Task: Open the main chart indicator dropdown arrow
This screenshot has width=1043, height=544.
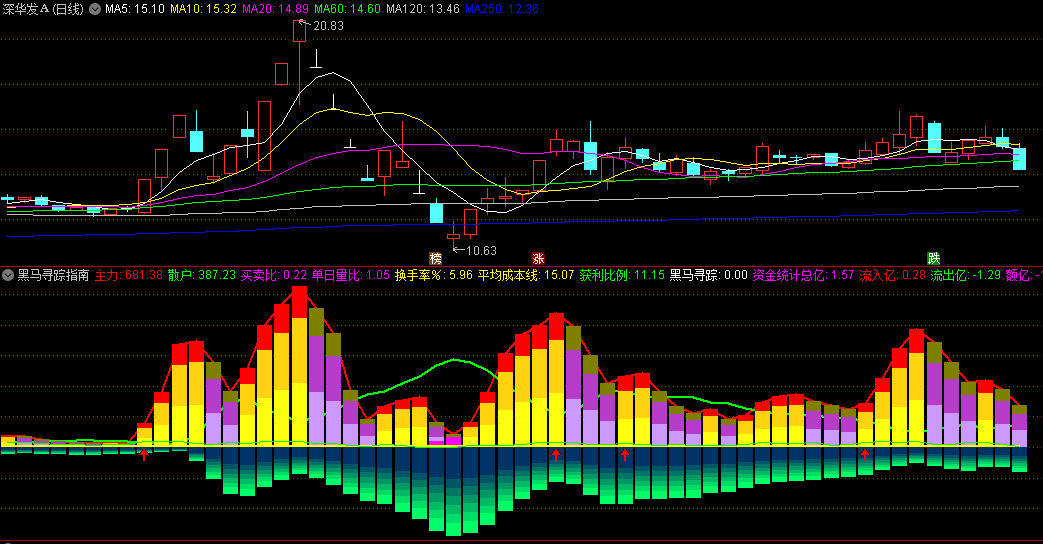Action: click(95, 9)
